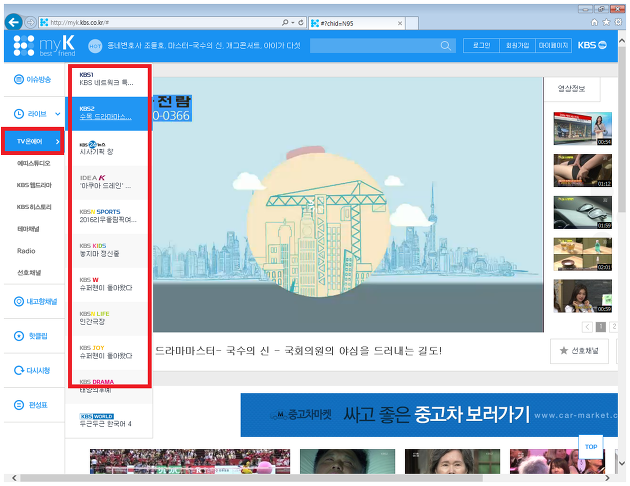This screenshot has height=486, width=630.
Task: Click the ★ 선호채널 favorite channel button
Action: pos(579,351)
